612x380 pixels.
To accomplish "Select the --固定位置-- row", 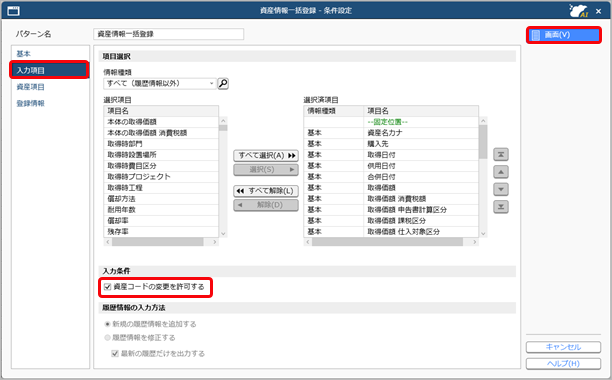I will click(x=391, y=122).
